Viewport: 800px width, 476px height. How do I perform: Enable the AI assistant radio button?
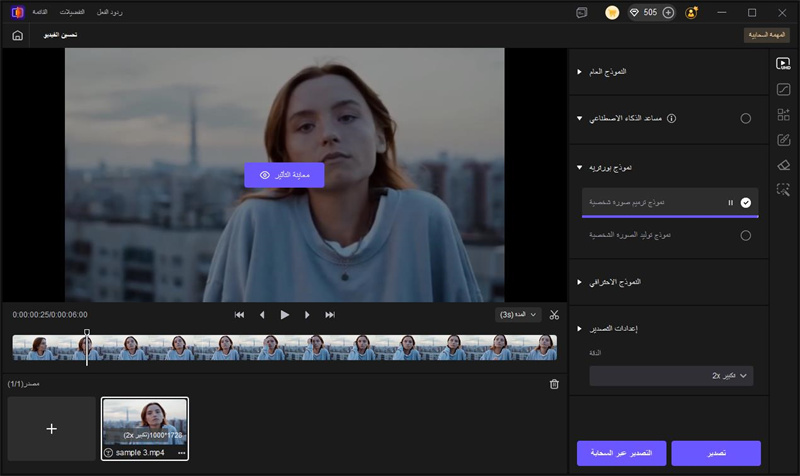click(745, 118)
